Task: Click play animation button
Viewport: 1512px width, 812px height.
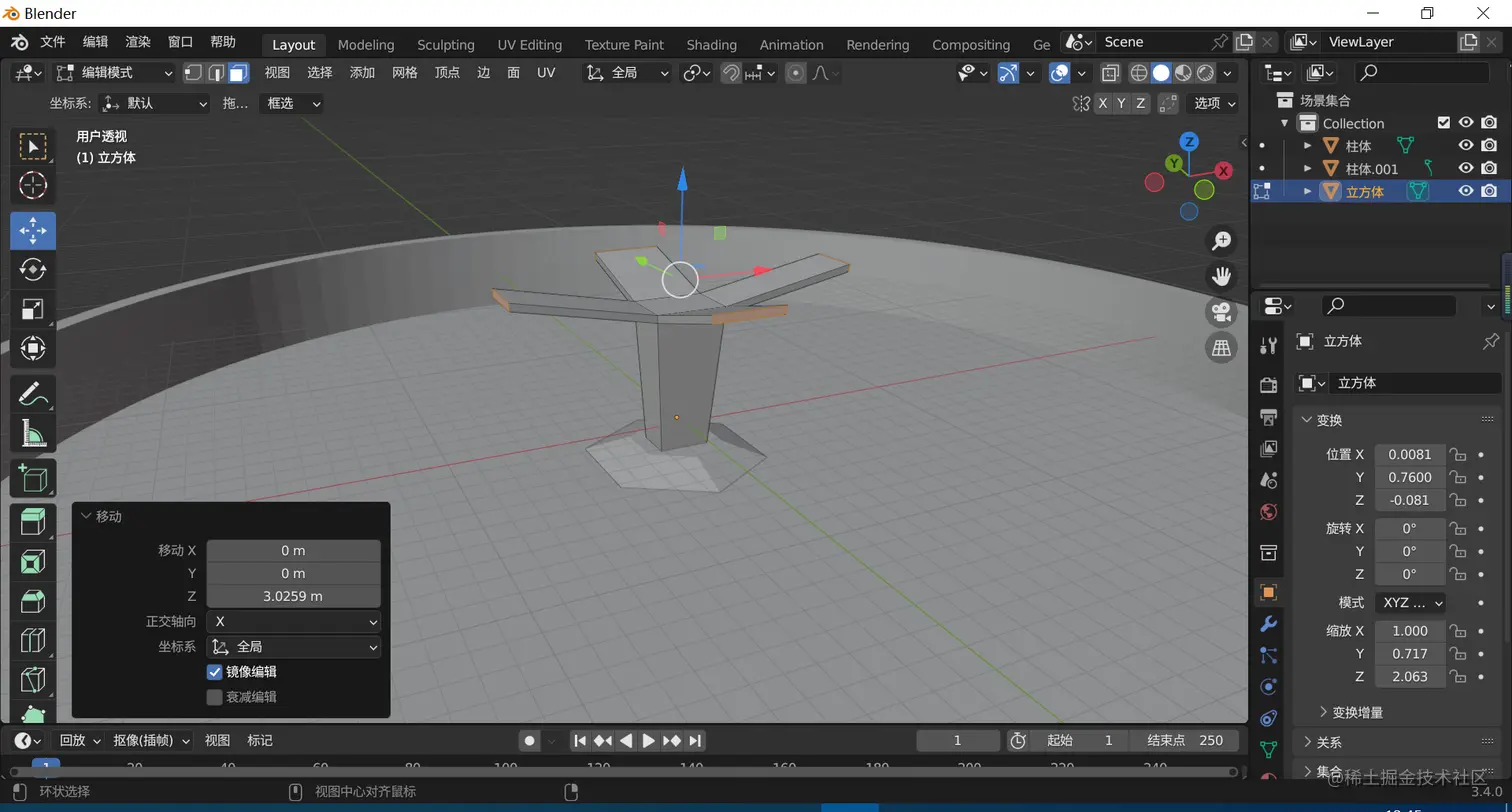Action: (648, 740)
